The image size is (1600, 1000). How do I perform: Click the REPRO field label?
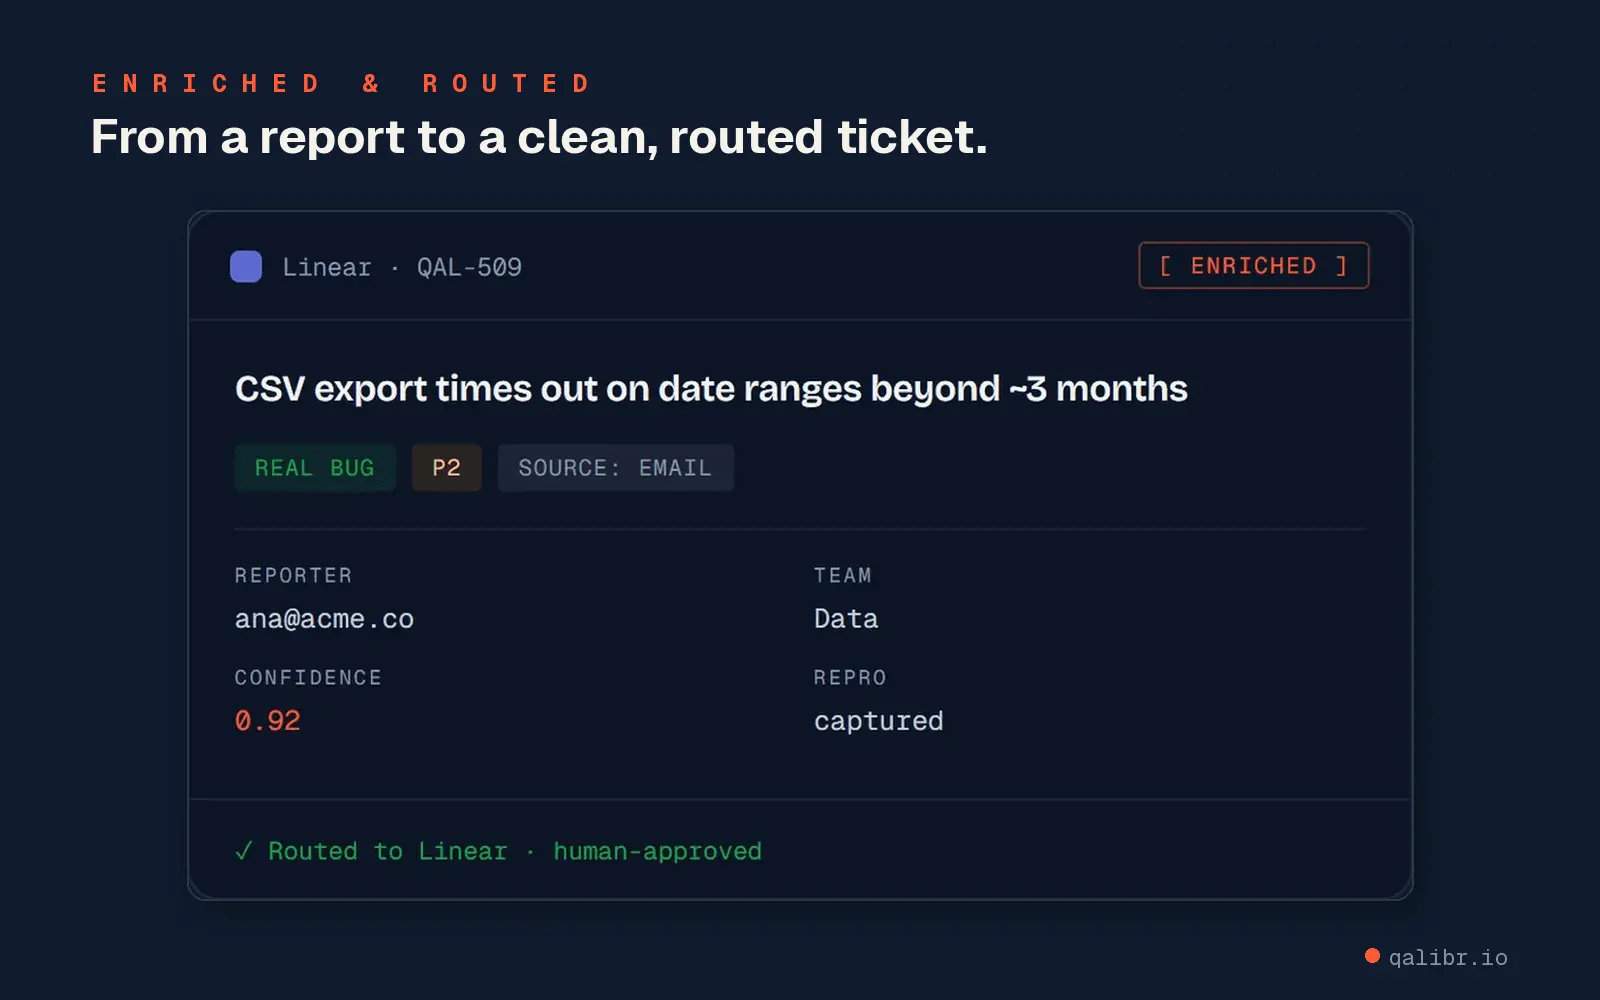point(850,678)
